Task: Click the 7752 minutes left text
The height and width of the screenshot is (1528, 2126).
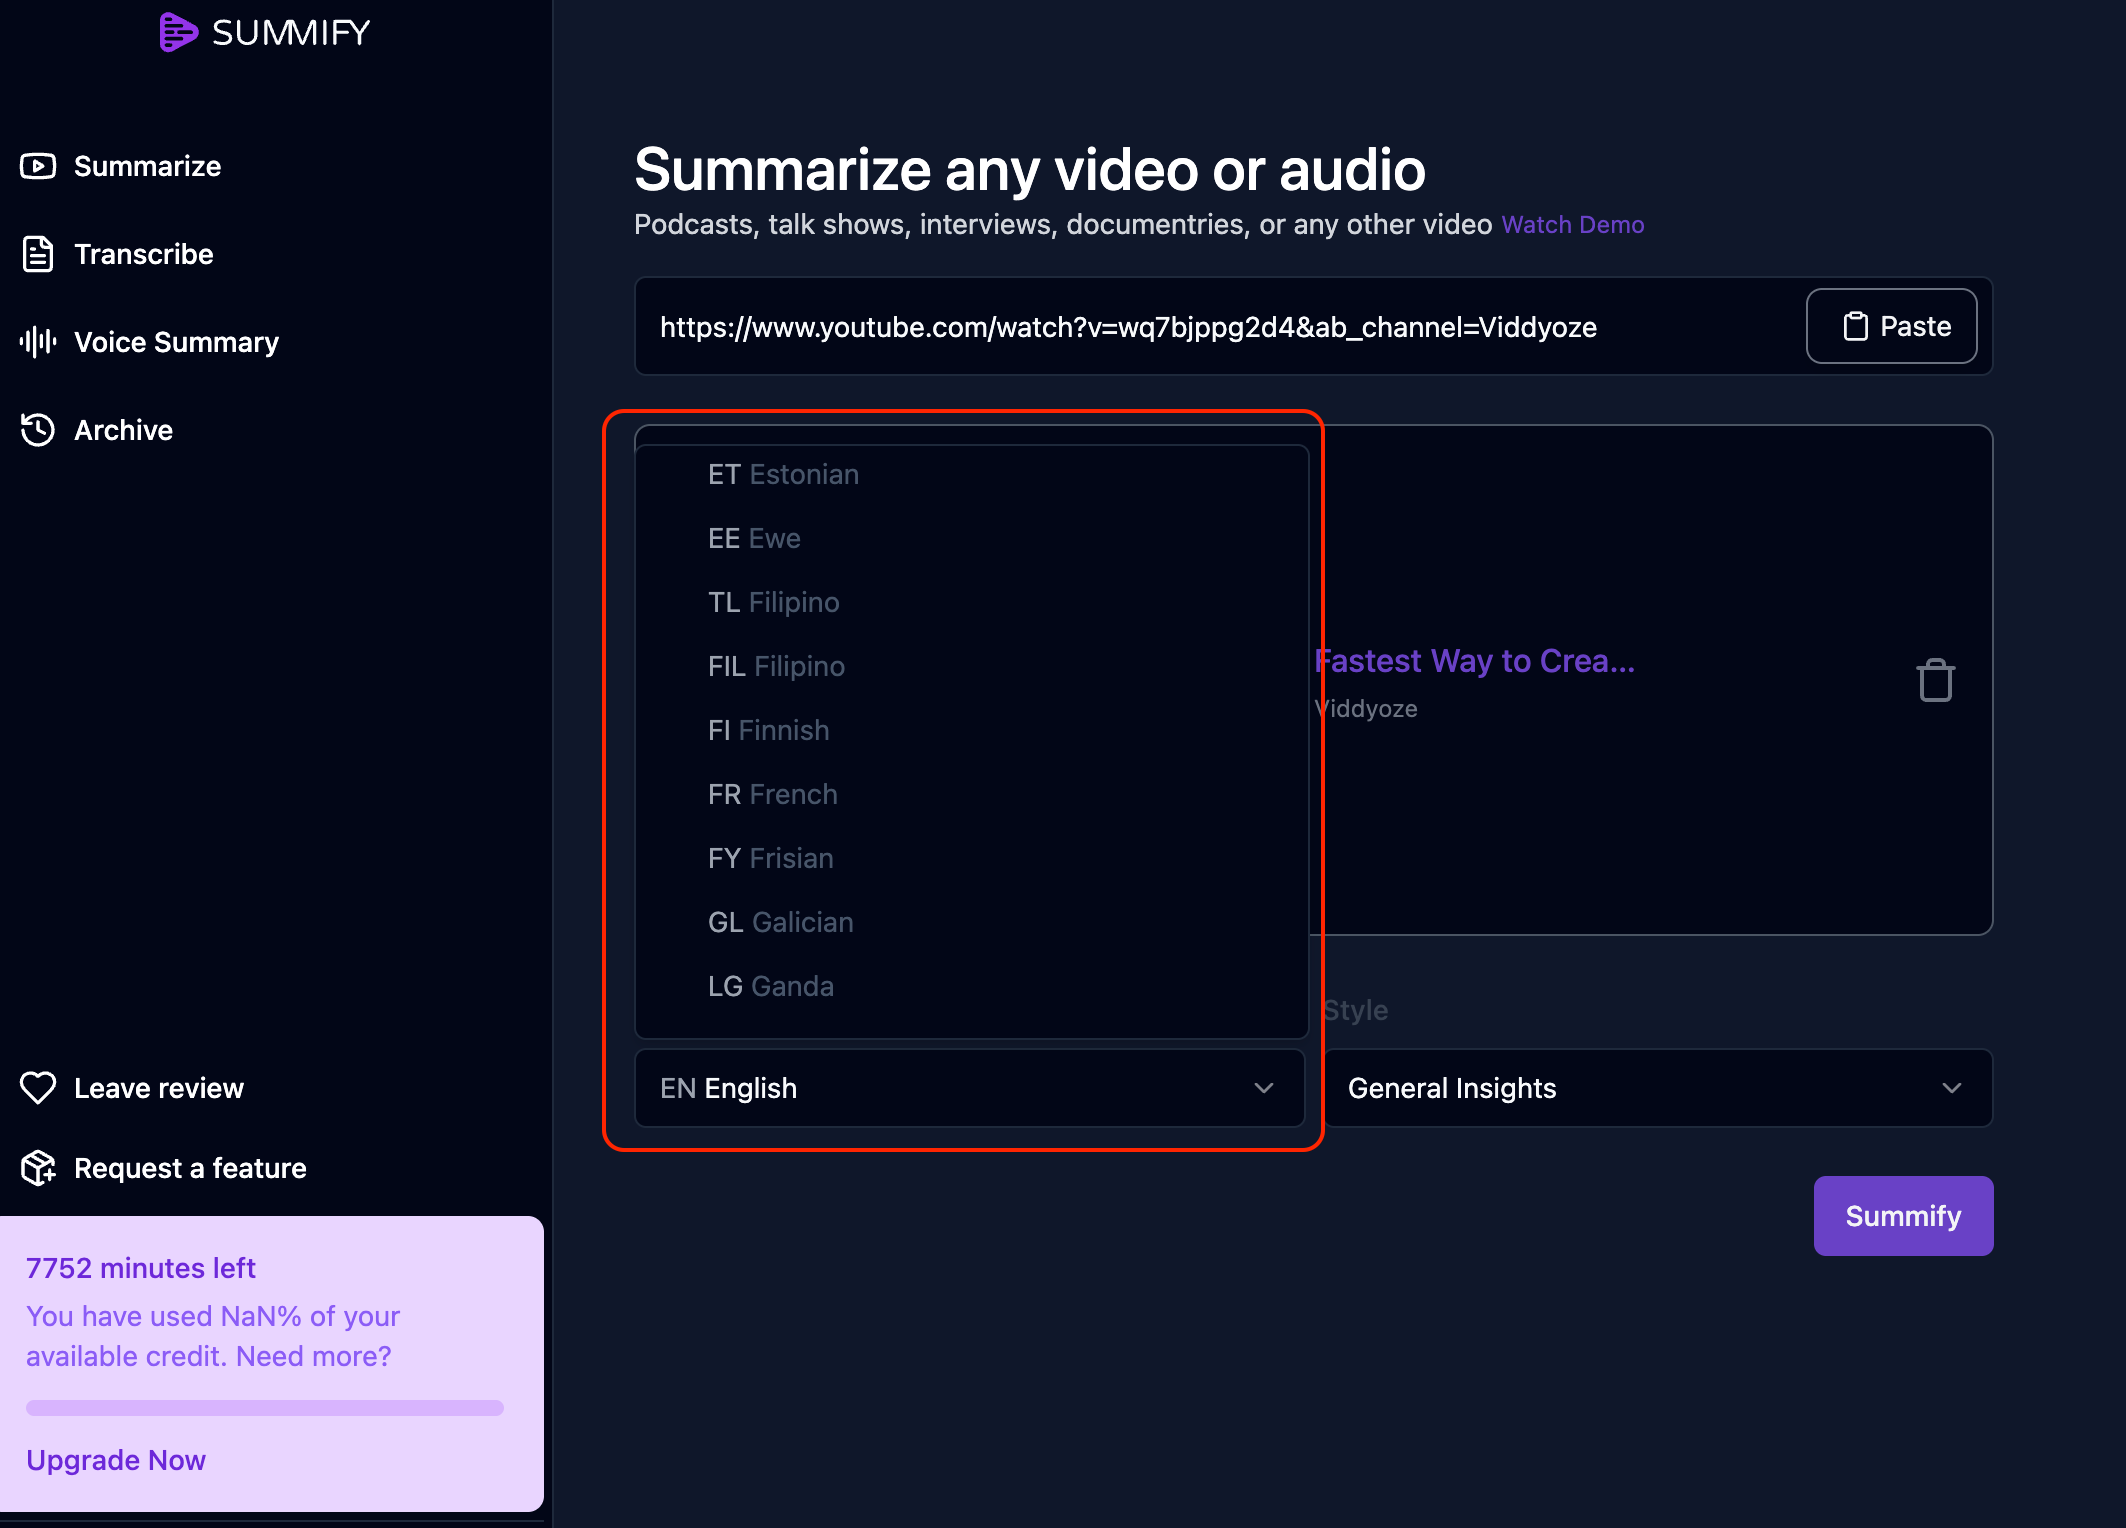Action: [x=141, y=1268]
